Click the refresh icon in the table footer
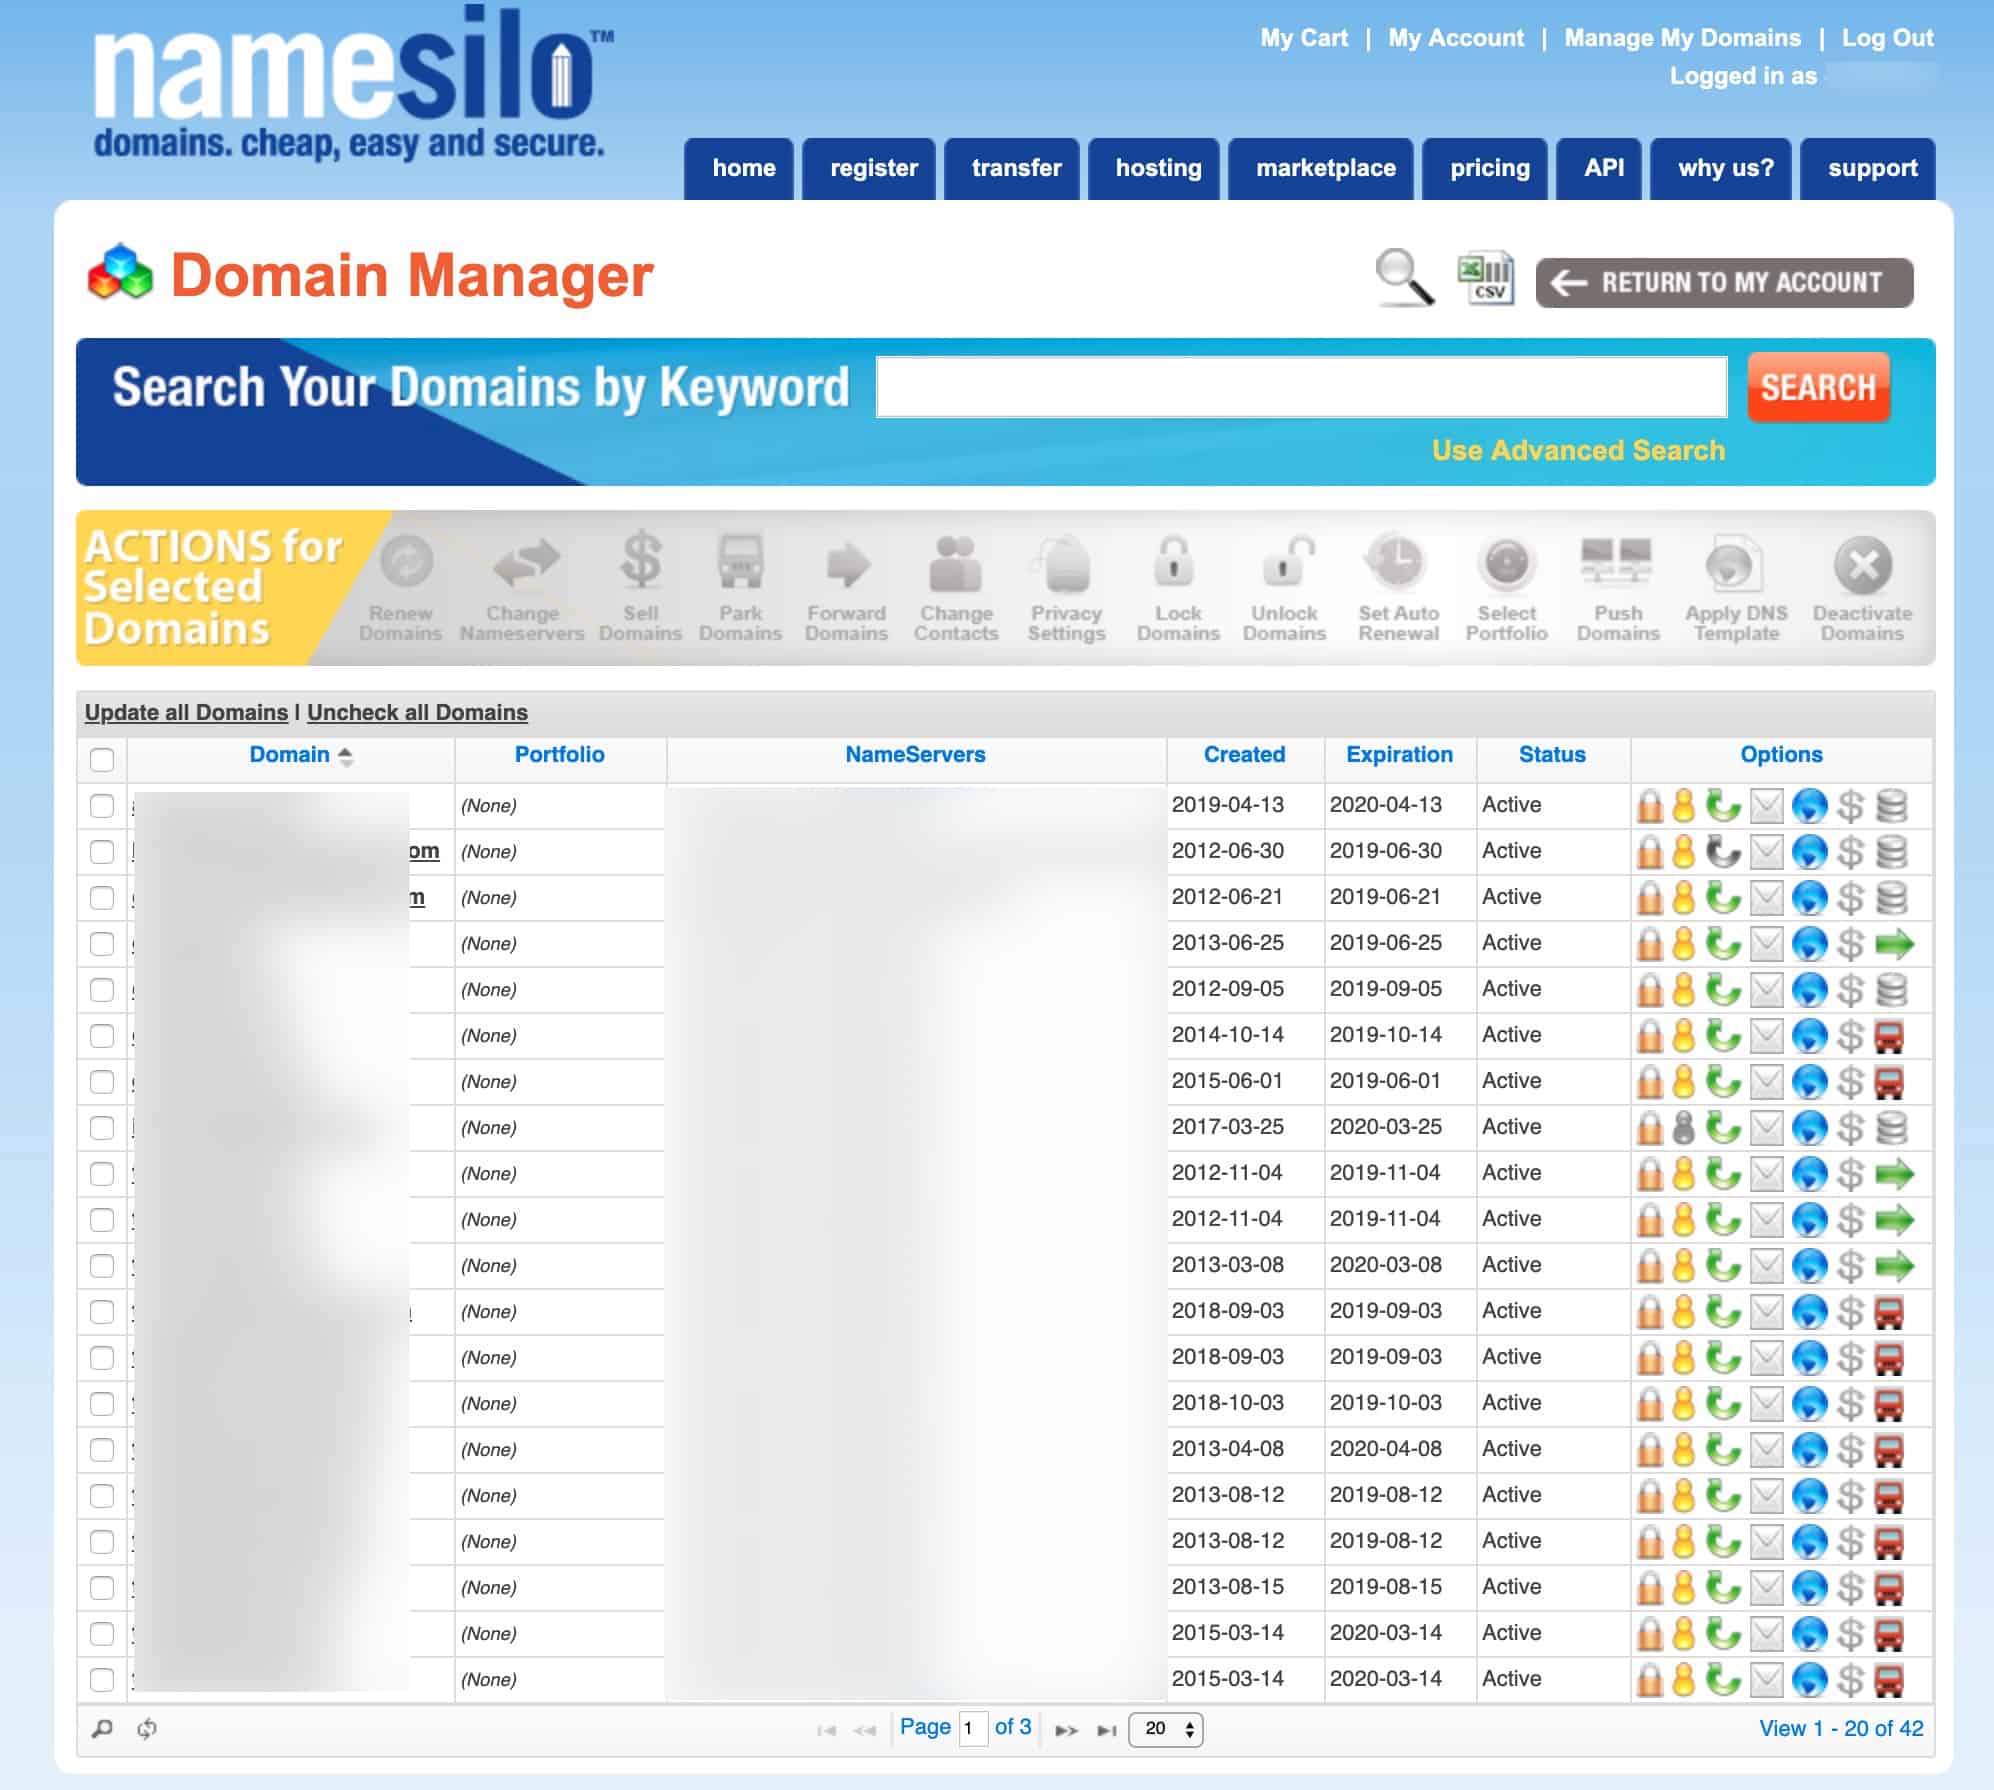The height and width of the screenshot is (1790, 1994). pos(147,1728)
